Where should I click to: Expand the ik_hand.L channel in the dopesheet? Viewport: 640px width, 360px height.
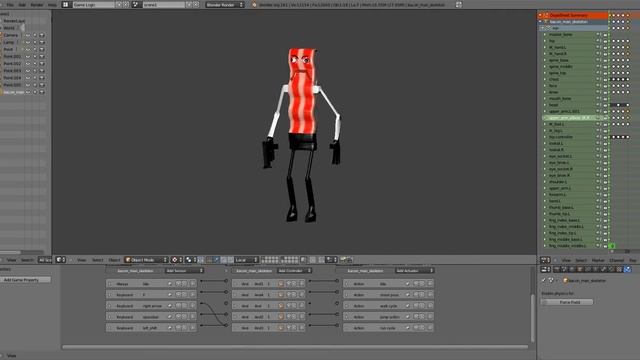click(x=545, y=47)
